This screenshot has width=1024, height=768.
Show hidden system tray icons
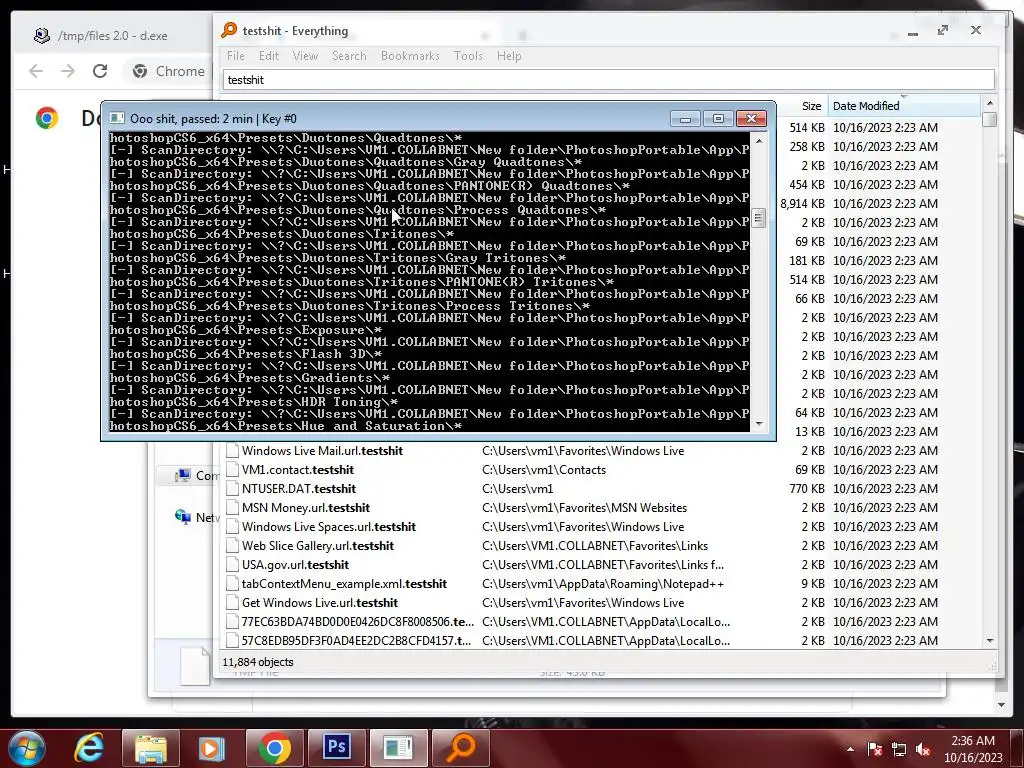pyautogui.click(x=850, y=749)
